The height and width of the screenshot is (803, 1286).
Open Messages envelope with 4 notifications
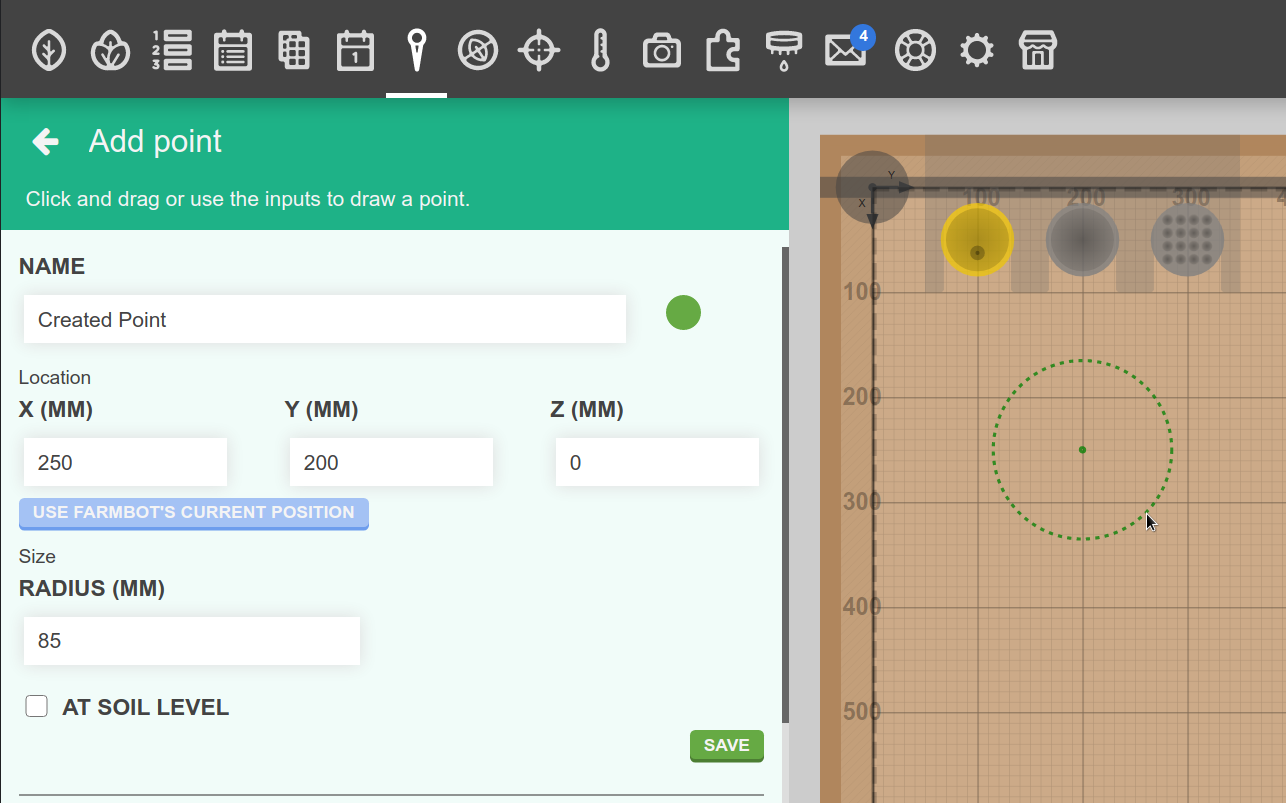click(845, 50)
